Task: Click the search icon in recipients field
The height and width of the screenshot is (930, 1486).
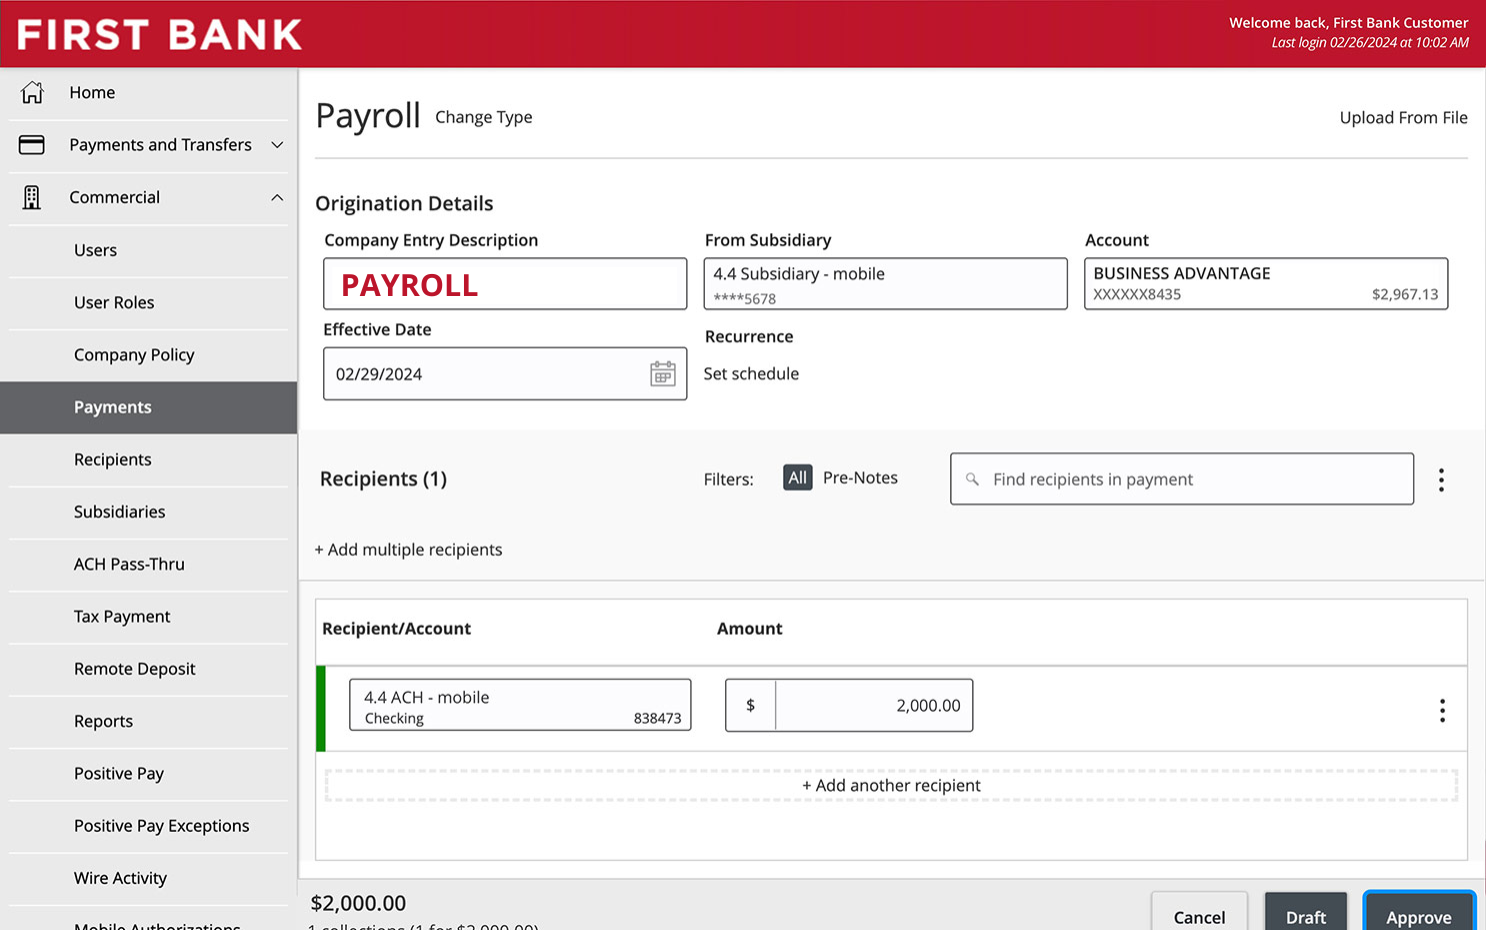Action: pyautogui.click(x=972, y=479)
